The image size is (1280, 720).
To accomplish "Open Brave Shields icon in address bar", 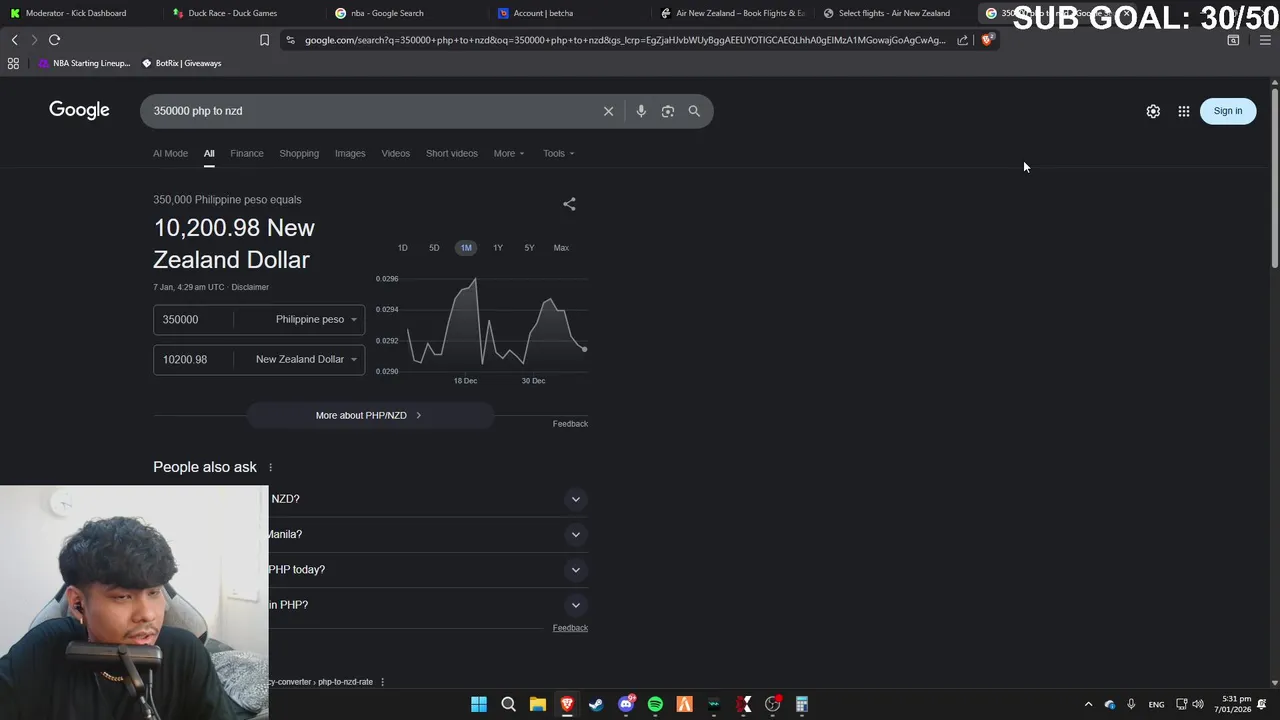I will (x=987, y=40).
